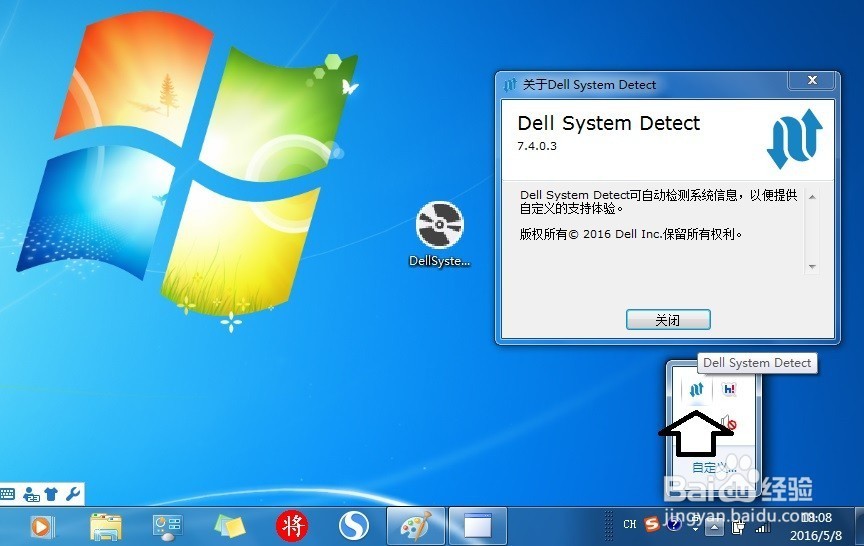Image resolution: width=864 pixels, height=546 pixels.
Task: Click the Sogou S input method tray icon
Action: 652,523
